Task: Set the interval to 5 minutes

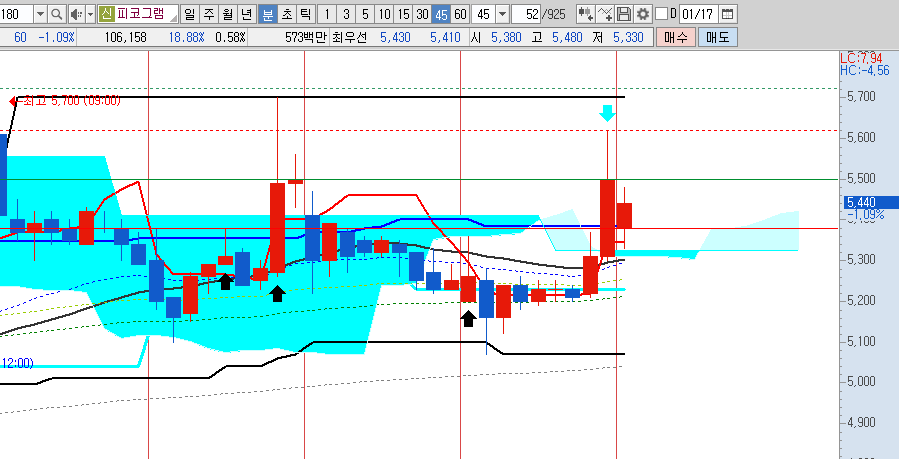Action: (365, 13)
